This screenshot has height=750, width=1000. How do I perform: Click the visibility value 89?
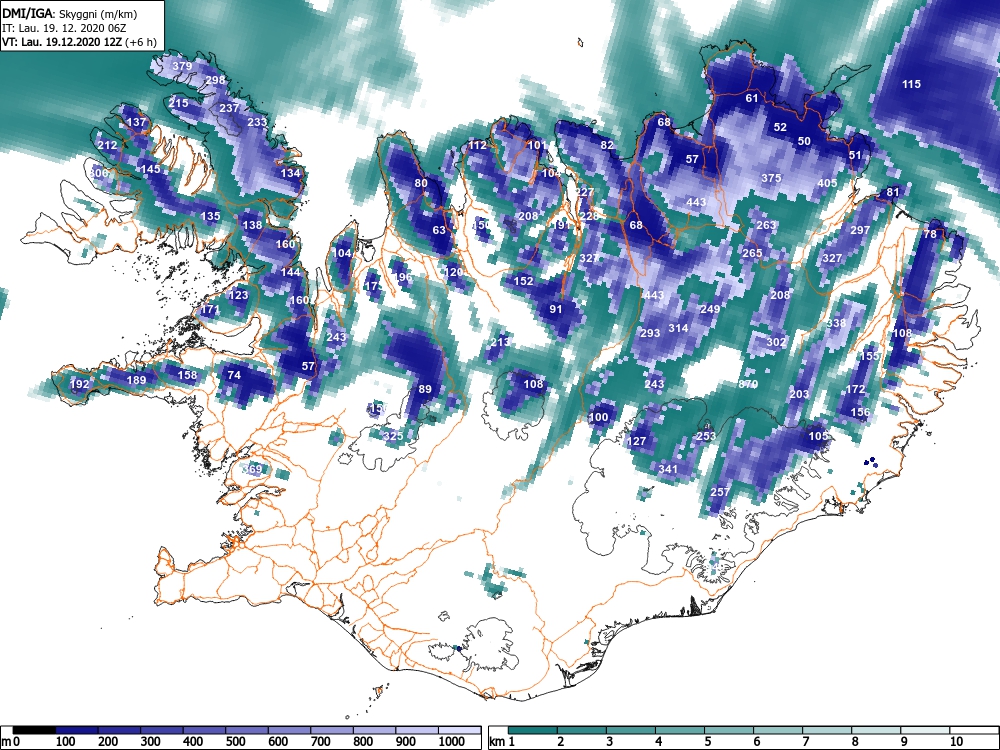425,388
